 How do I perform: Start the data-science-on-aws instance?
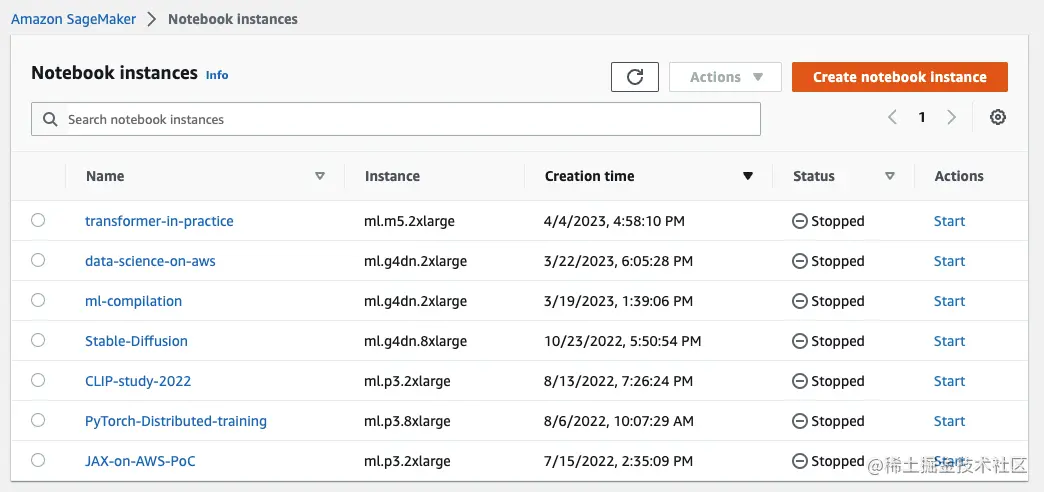click(949, 261)
